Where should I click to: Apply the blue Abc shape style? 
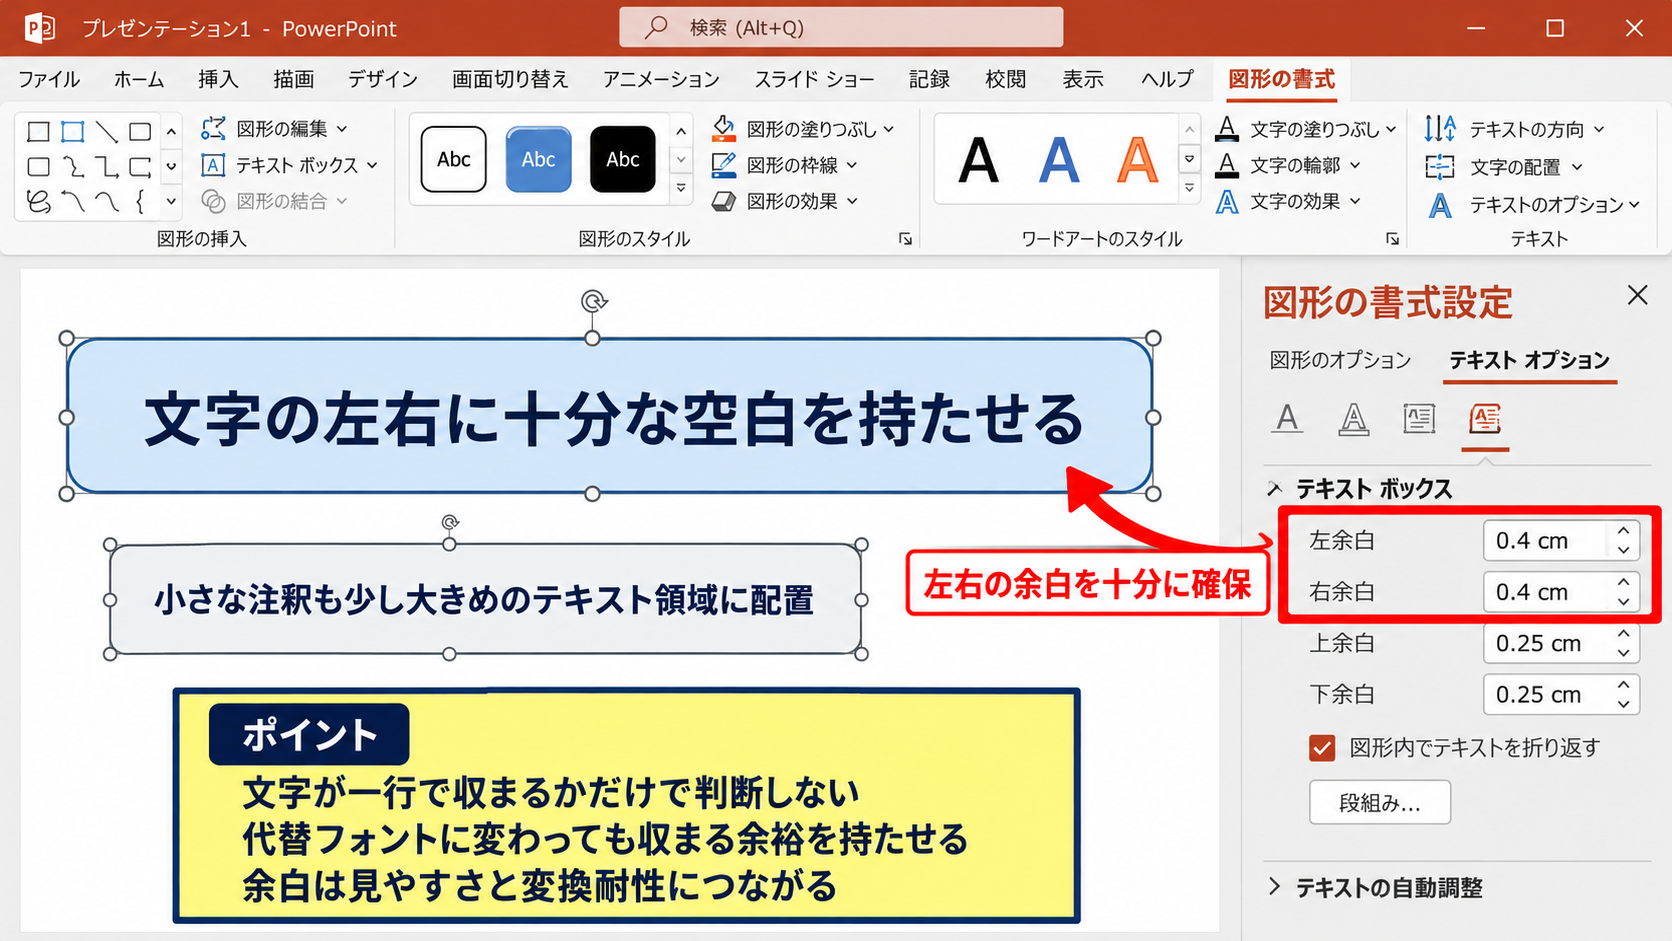[538, 159]
